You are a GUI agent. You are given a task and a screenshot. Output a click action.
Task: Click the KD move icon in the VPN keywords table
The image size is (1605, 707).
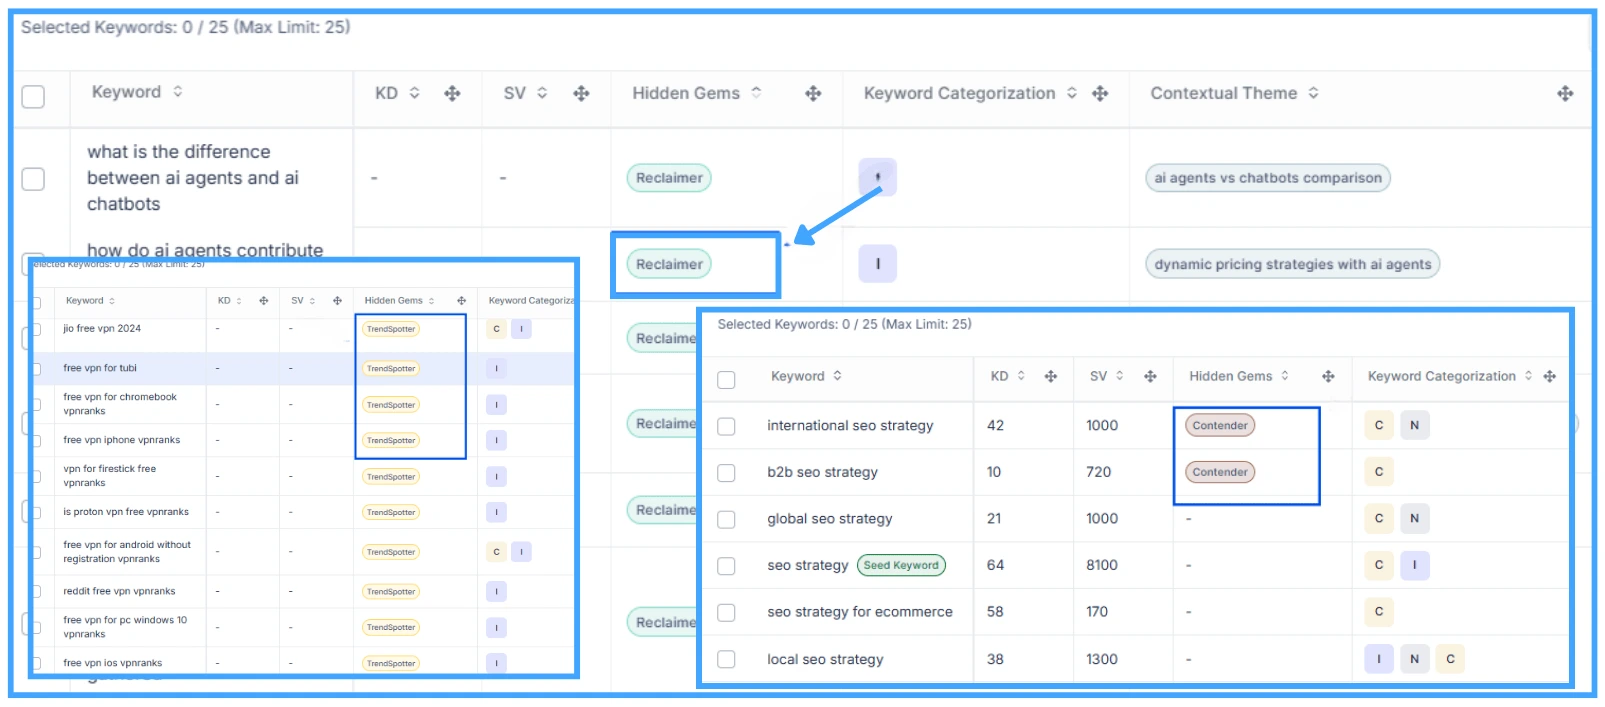coord(264,300)
